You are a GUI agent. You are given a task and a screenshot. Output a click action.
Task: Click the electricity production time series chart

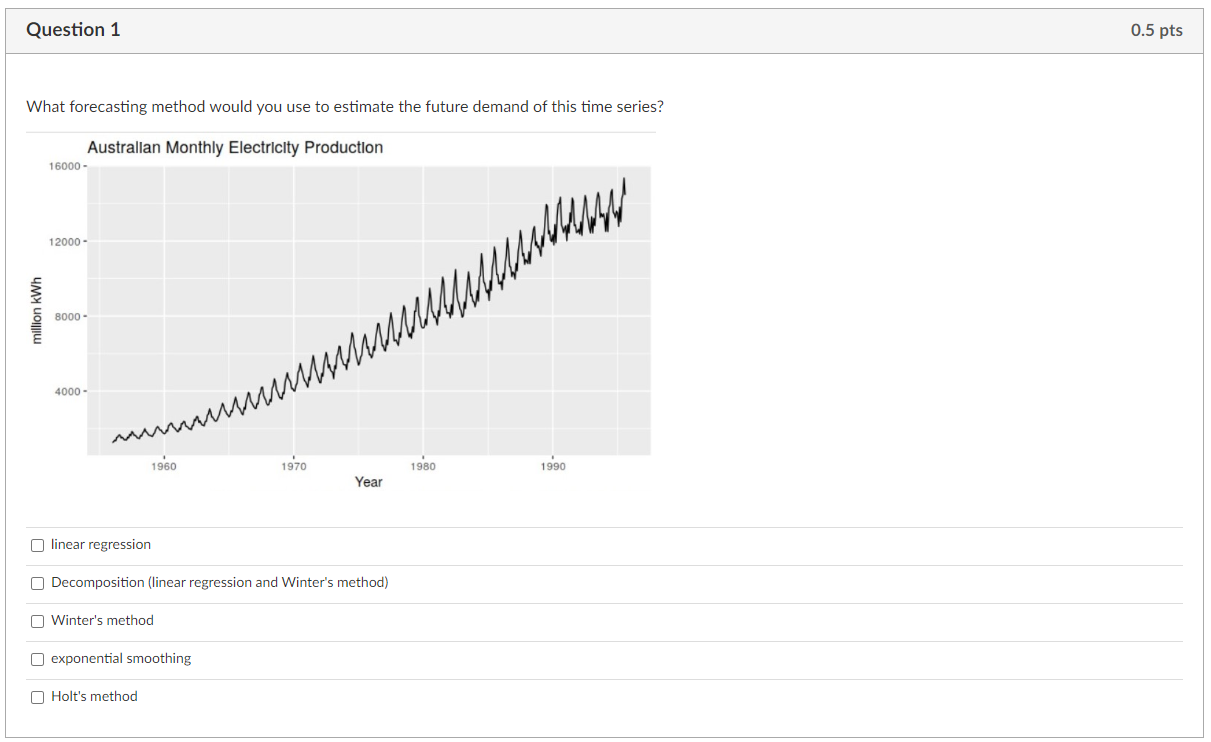370,305
